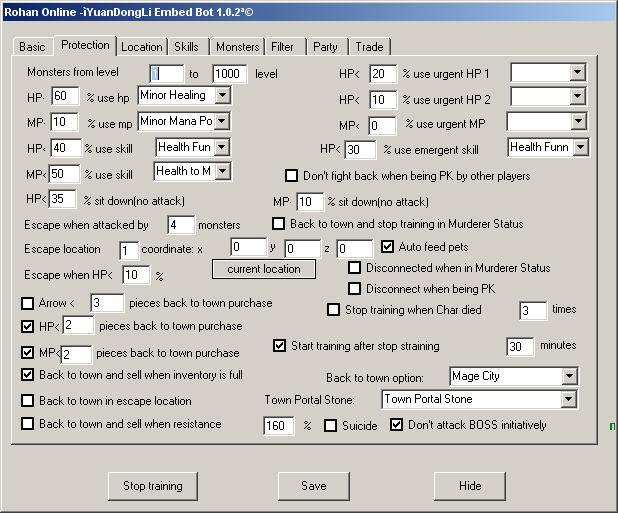Click the maximum monster level field 1000
This screenshot has height=513, width=618.
point(230,74)
